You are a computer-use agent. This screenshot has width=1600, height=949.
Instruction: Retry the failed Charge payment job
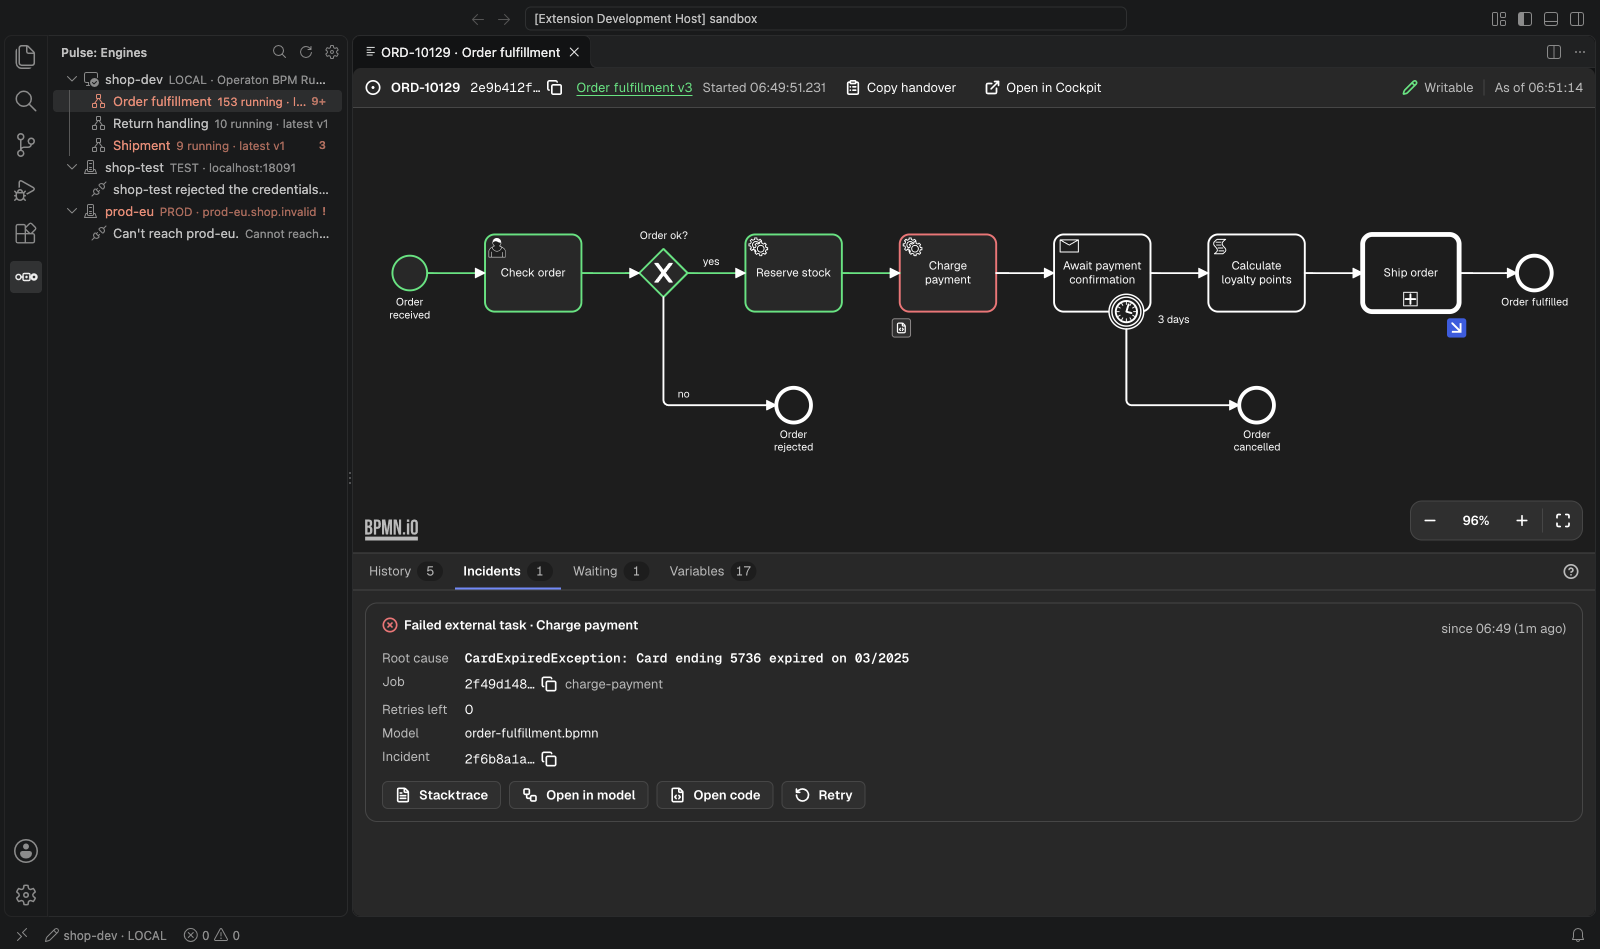[823, 795]
